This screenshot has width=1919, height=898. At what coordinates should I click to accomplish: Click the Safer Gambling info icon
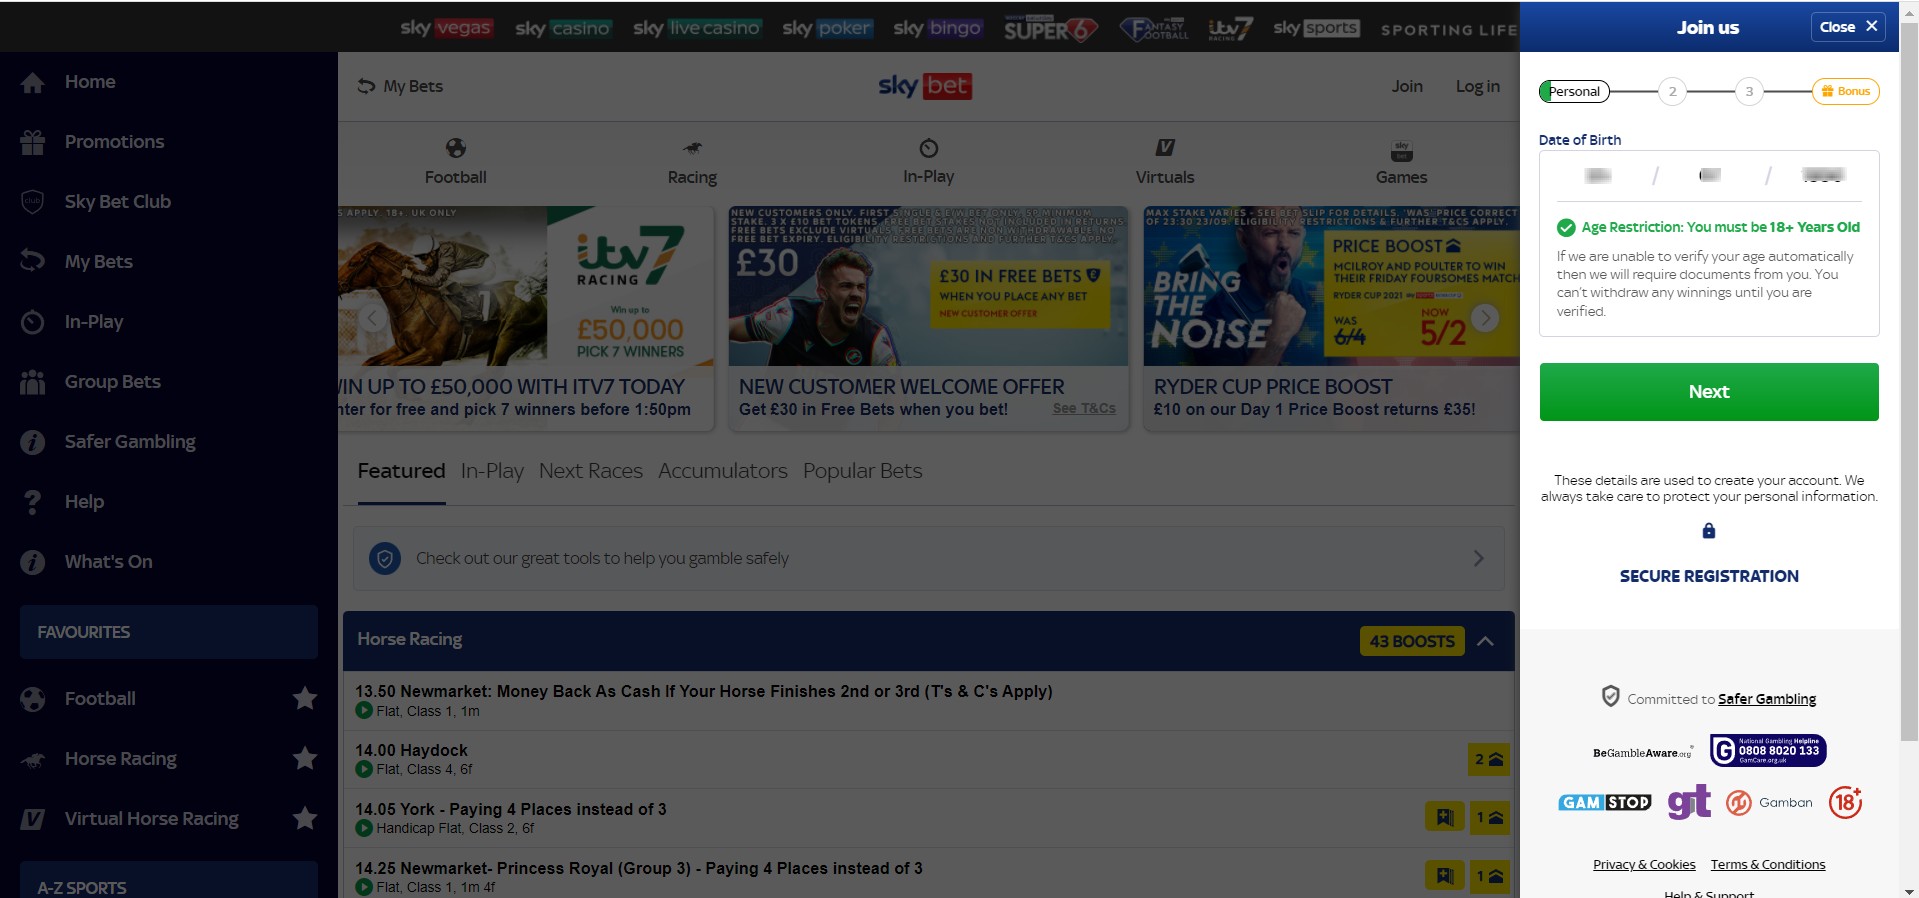click(x=32, y=442)
